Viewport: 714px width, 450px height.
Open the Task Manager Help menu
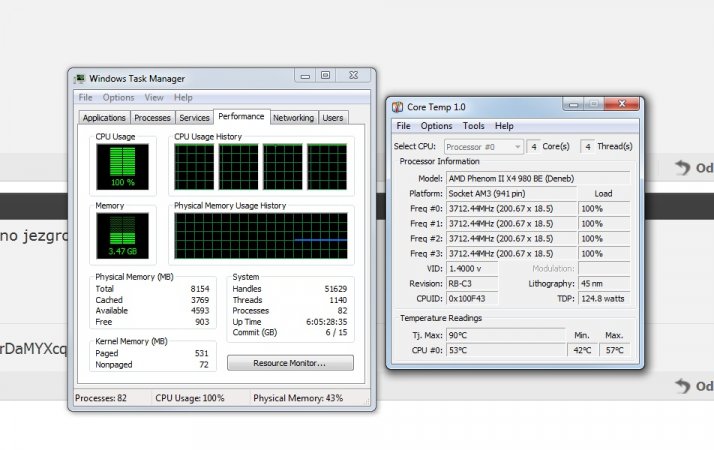tap(183, 97)
